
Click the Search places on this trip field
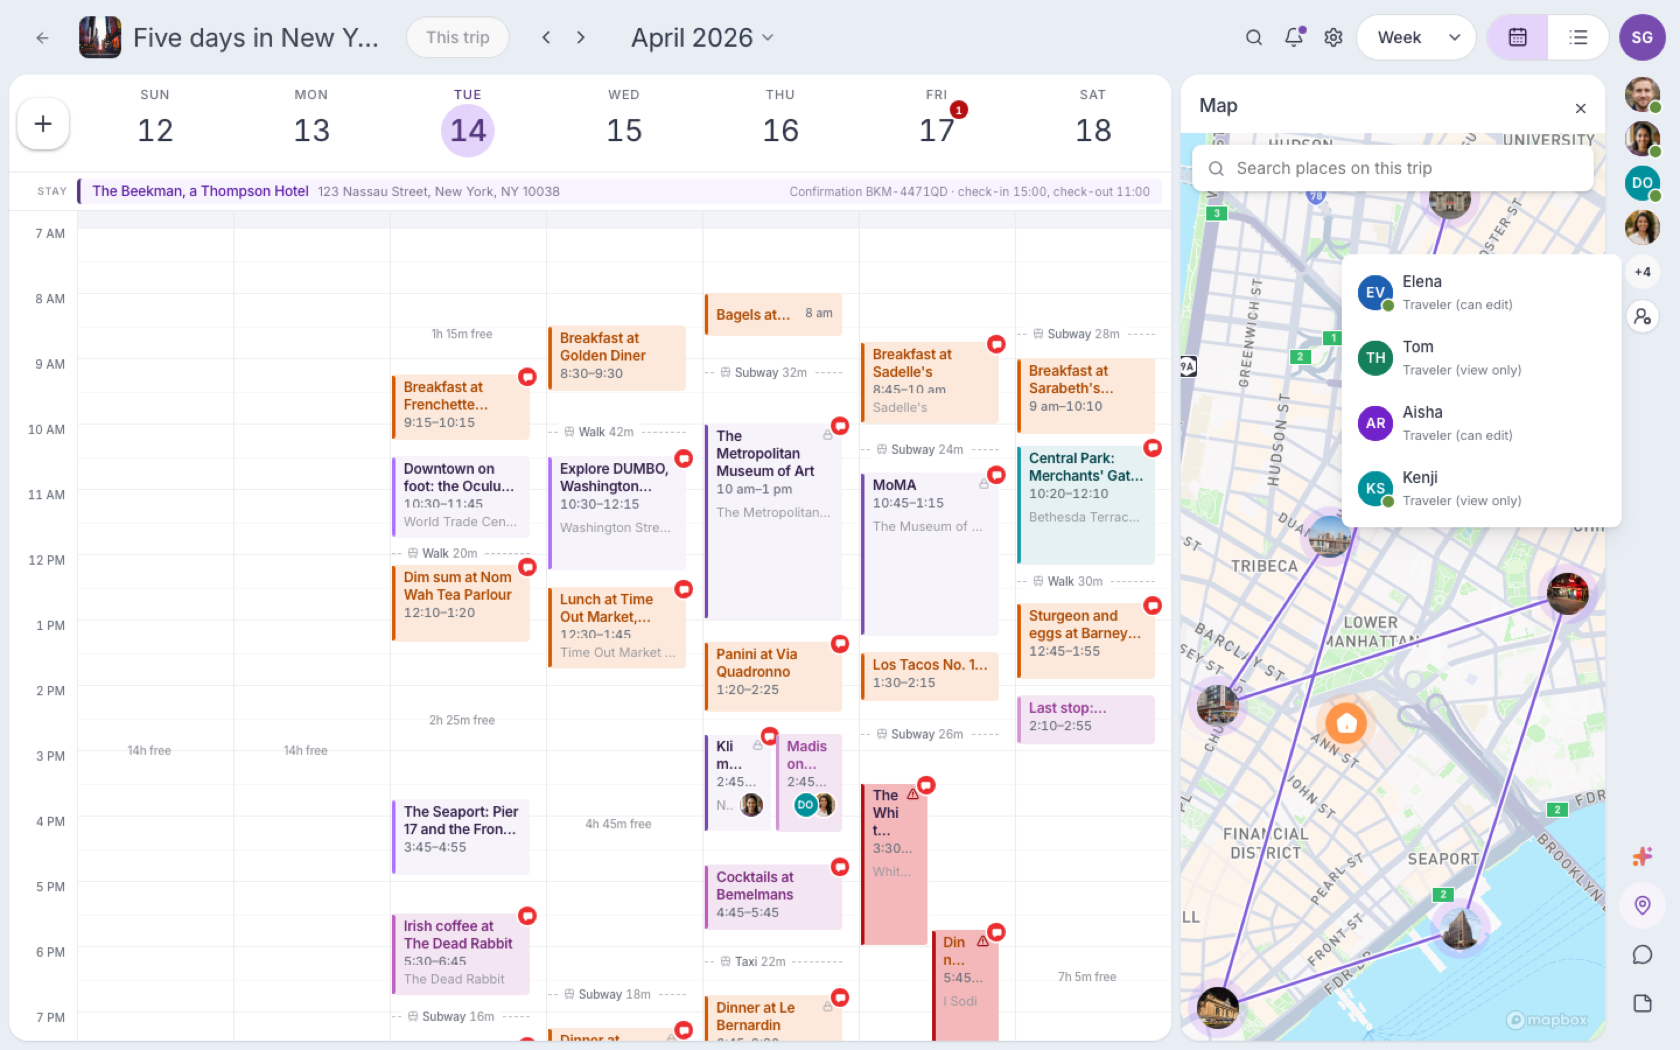click(x=1393, y=168)
